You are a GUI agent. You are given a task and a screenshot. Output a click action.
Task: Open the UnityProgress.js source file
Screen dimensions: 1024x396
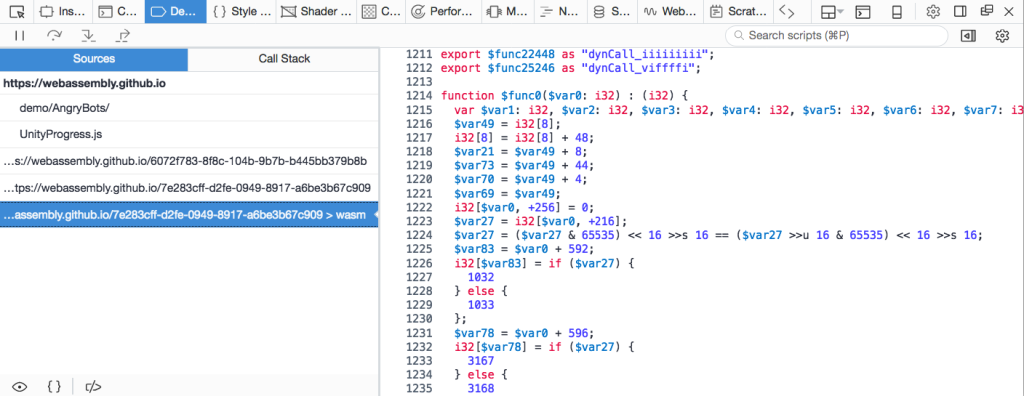(x=189, y=135)
